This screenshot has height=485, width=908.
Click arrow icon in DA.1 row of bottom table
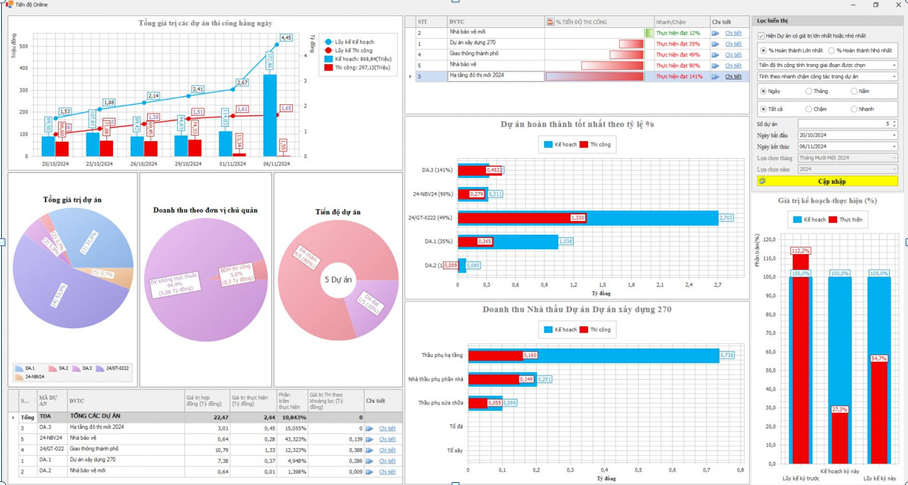369,460
